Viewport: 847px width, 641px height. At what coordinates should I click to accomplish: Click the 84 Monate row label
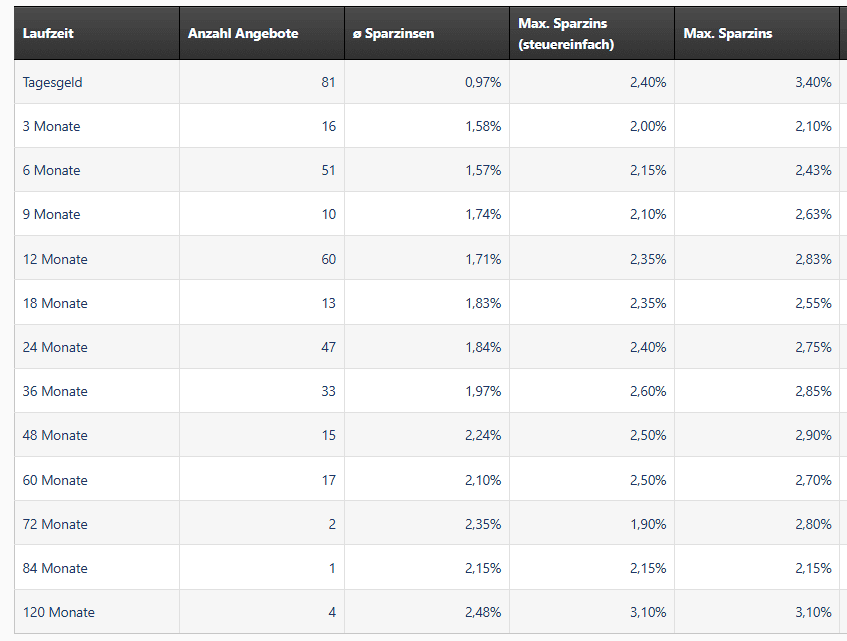click(55, 568)
